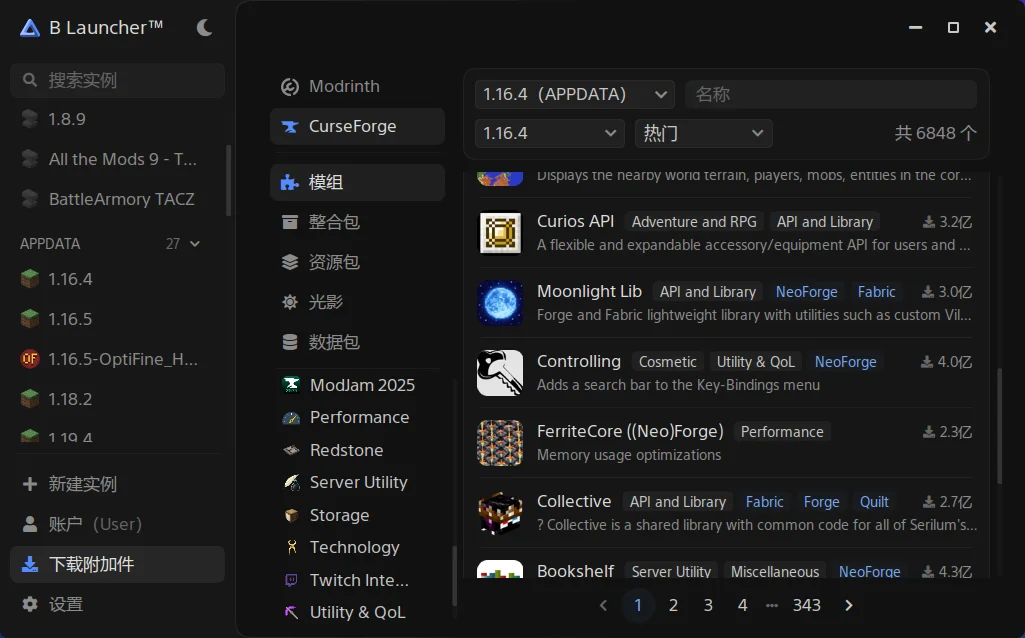Select the 数据包 data packs category
Screen dimensions: 1025x638
click(x=357, y=342)
